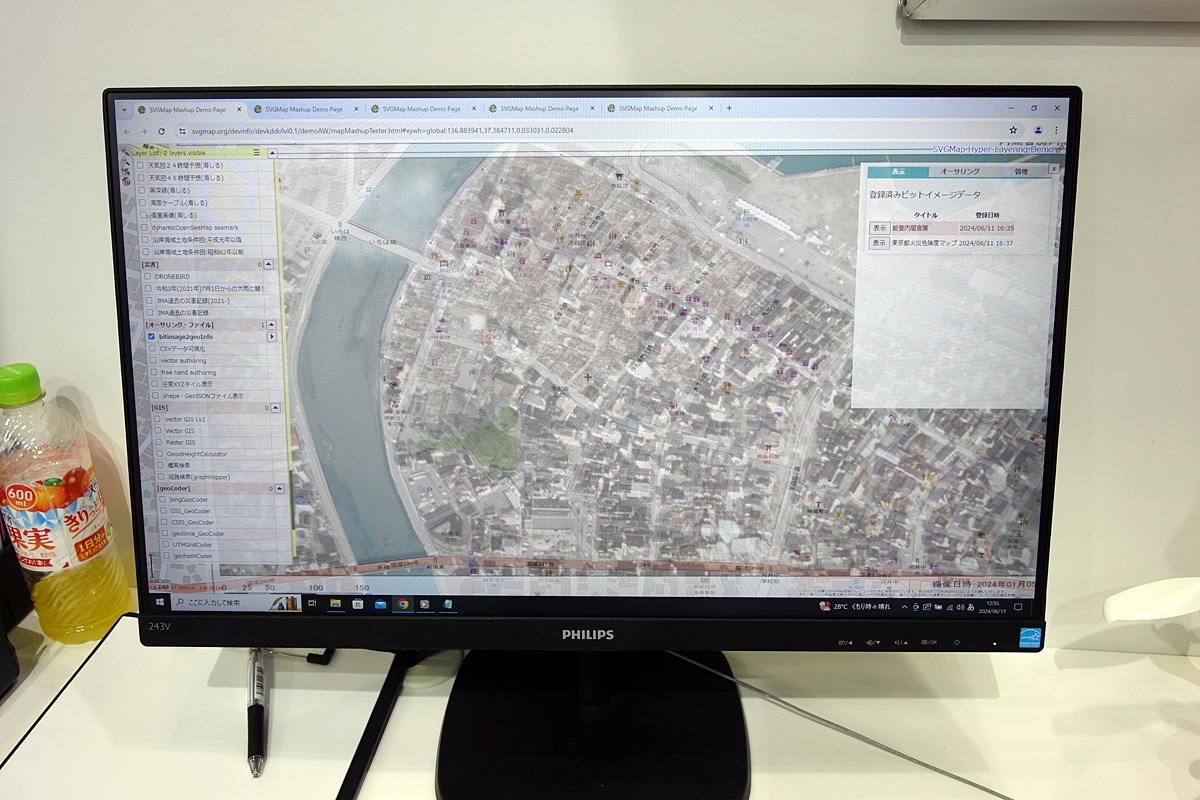
Task: Open the media player icon on the taskbar
Action: [x=424, y=604]
